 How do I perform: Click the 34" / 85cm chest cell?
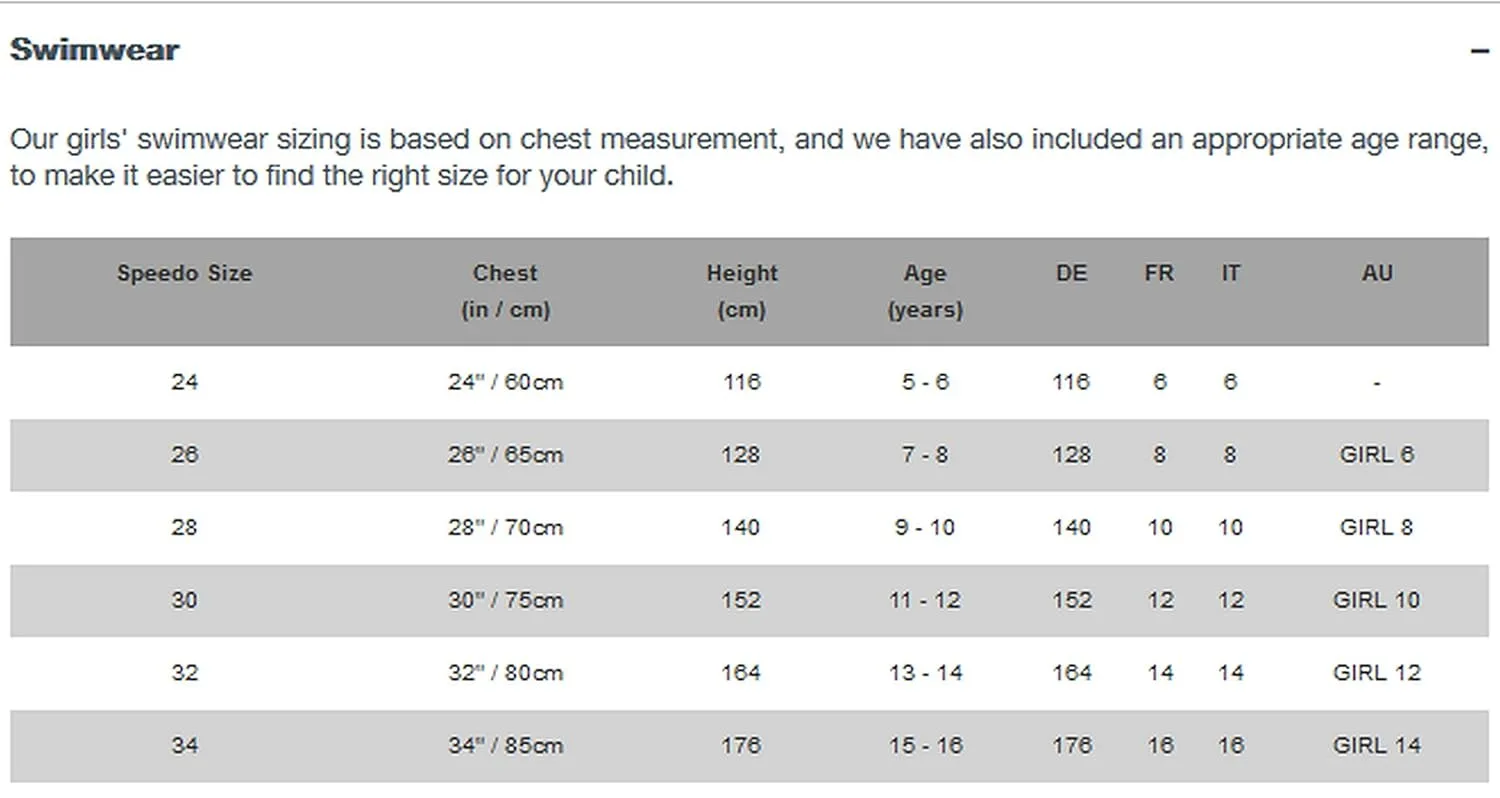pyautogui.click(x=505, y=746)
